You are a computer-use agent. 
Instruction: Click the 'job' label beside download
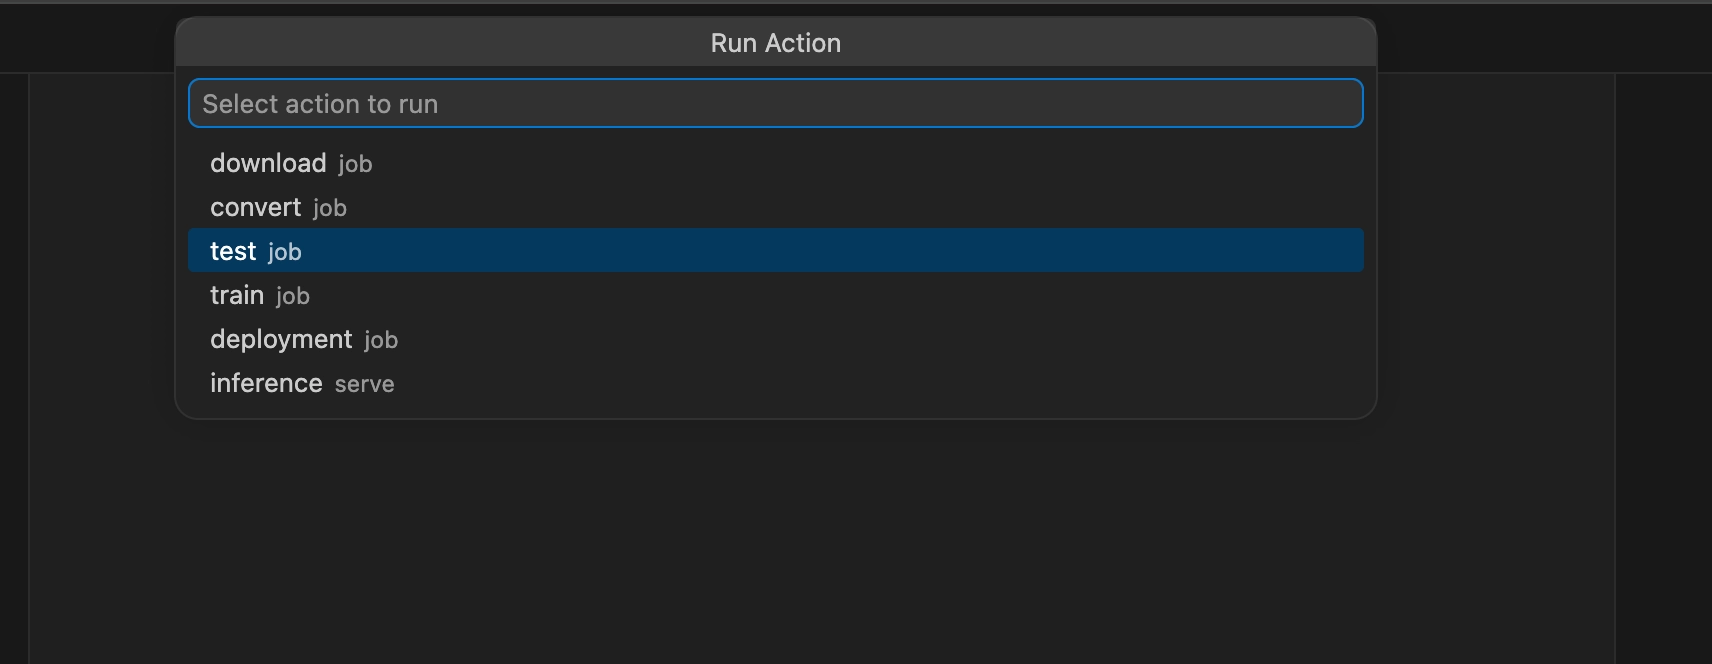click(355, 164)
